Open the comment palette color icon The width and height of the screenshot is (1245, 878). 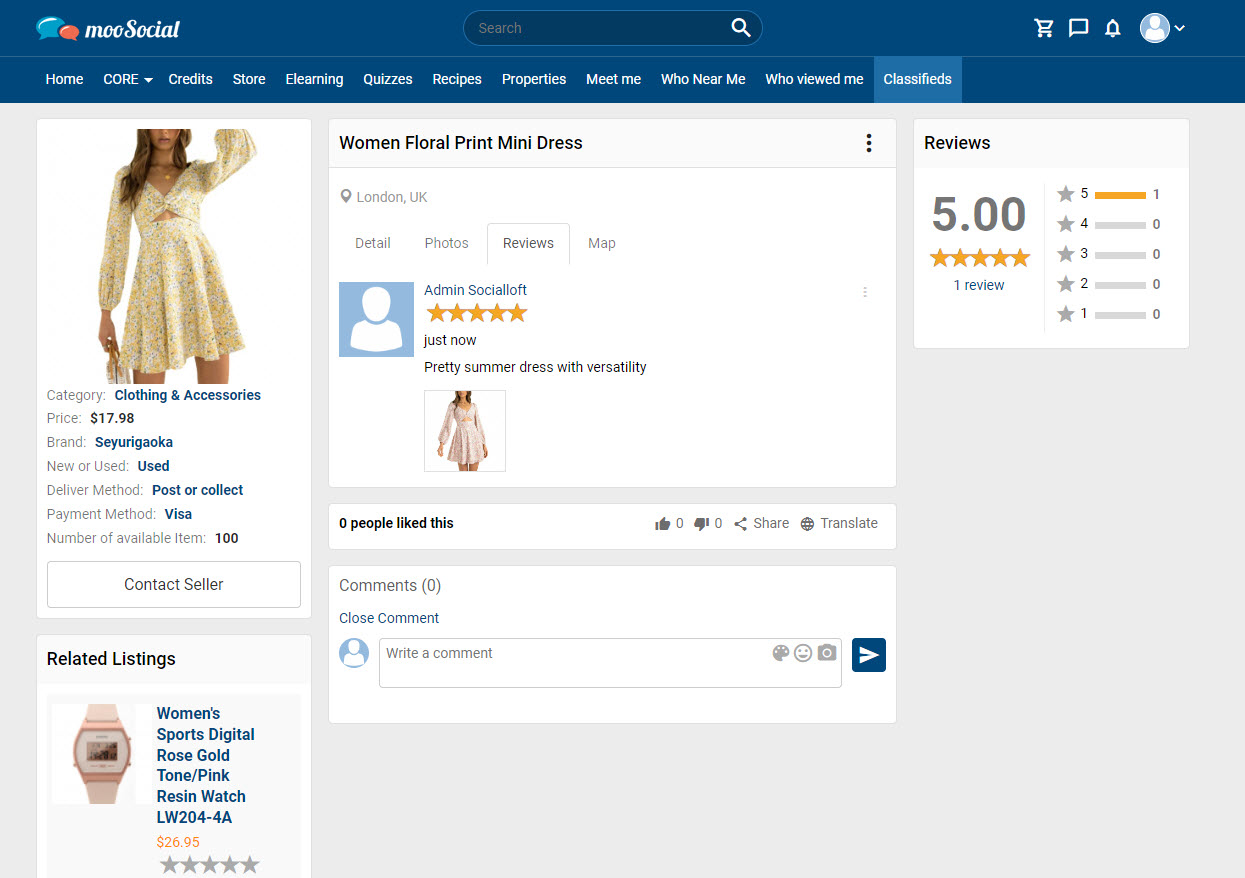tap(781, 653)
